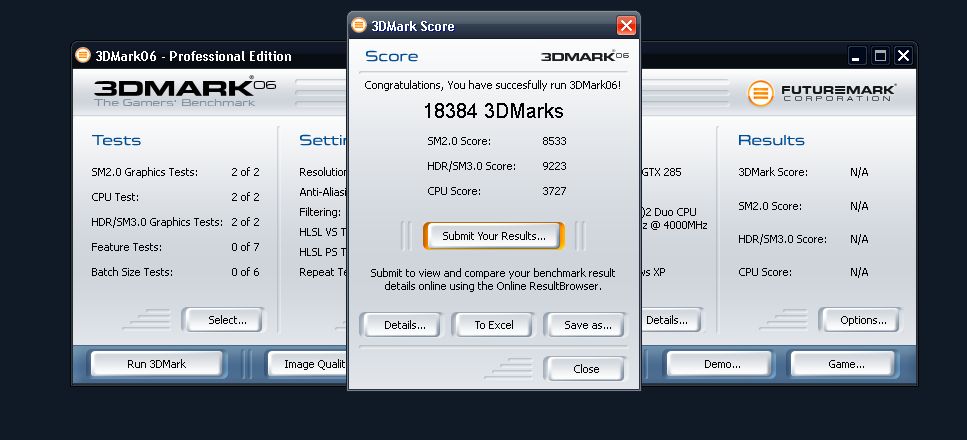Click the congratulations message in score dialog

pyautogui.click(x=493, y=85)
